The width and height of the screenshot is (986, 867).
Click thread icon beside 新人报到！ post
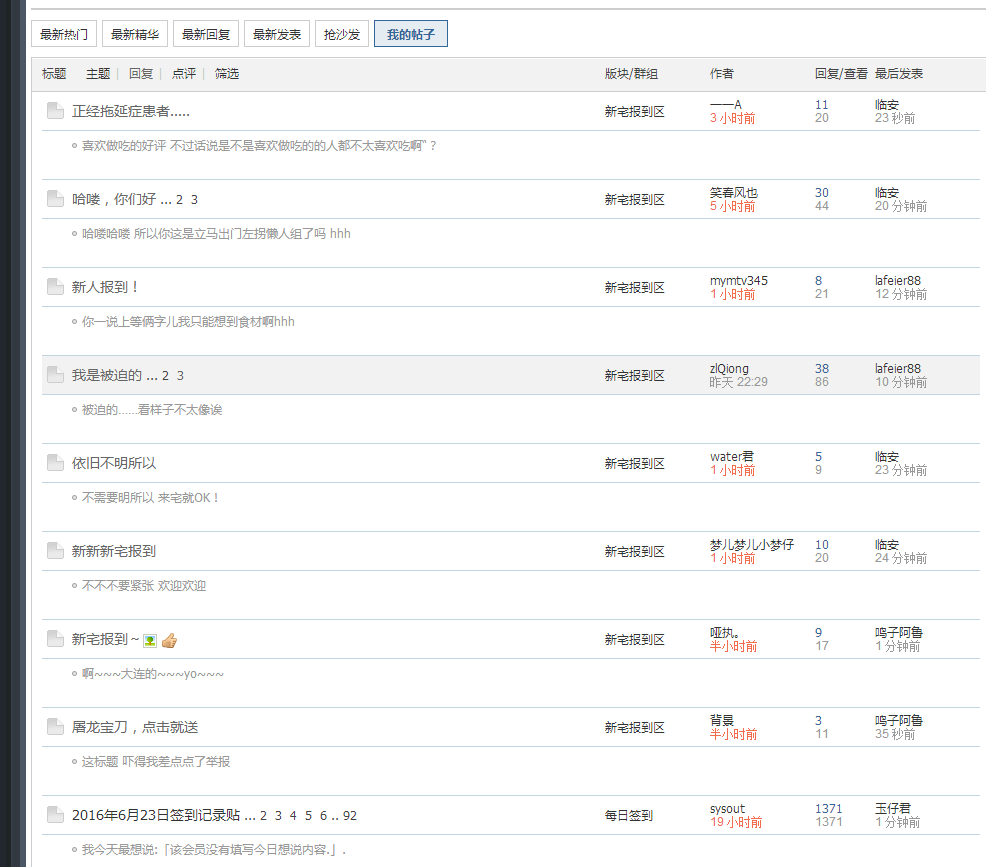point(55,287)
